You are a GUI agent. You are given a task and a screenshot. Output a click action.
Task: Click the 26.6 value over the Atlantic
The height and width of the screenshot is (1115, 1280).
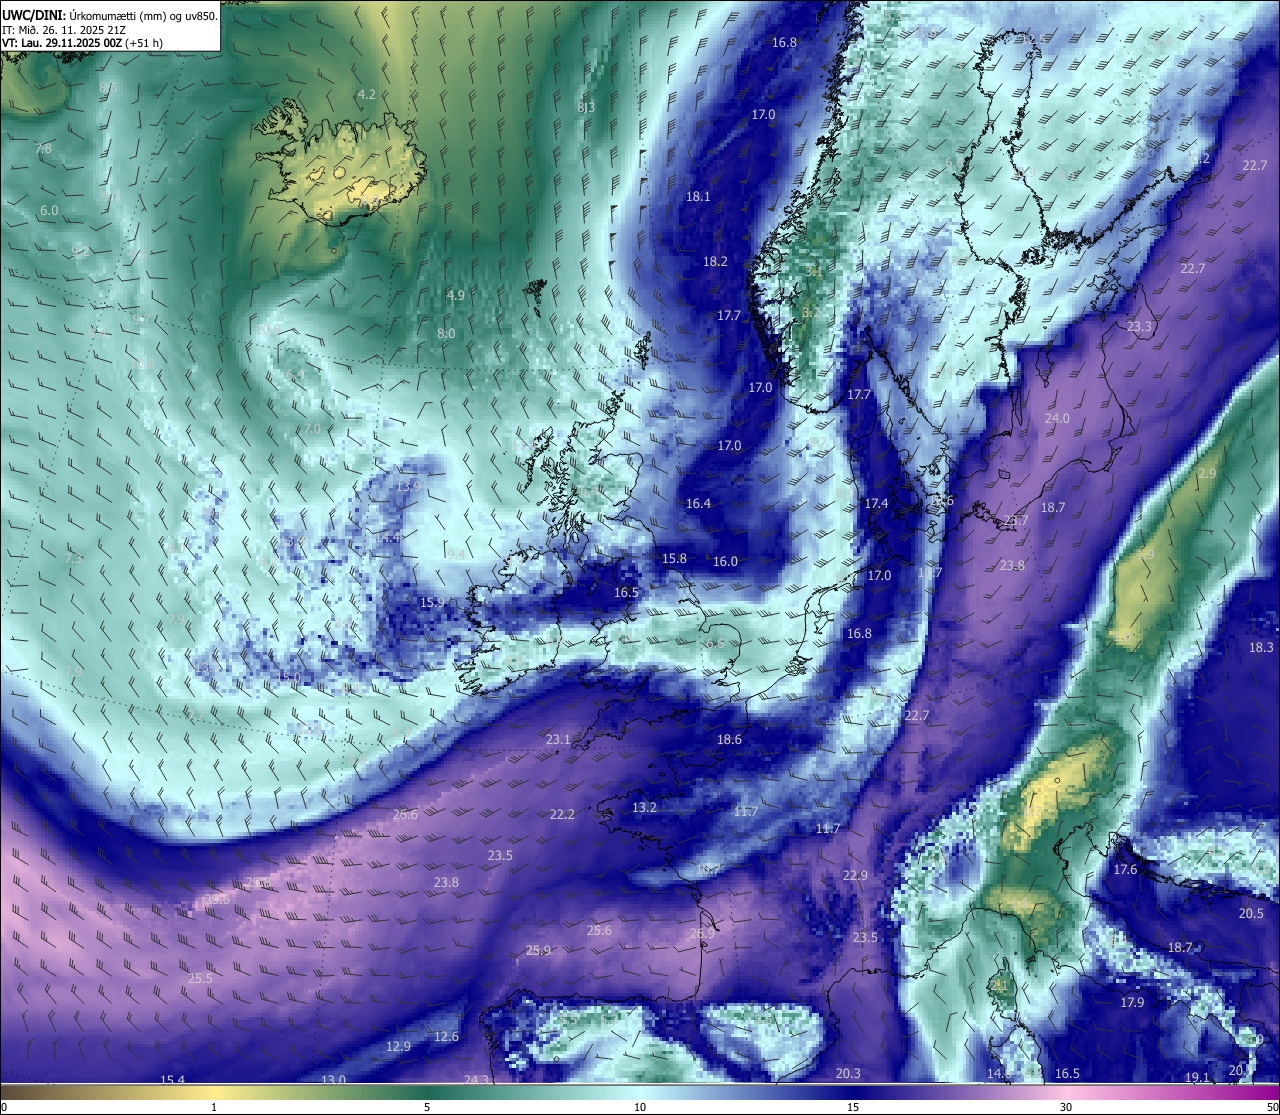405,814
